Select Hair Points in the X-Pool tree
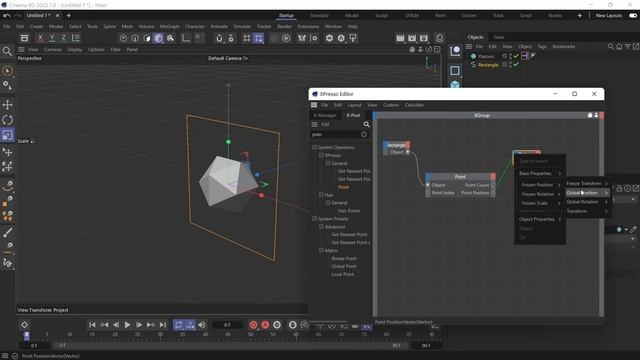640x360 pixels. 349,211
